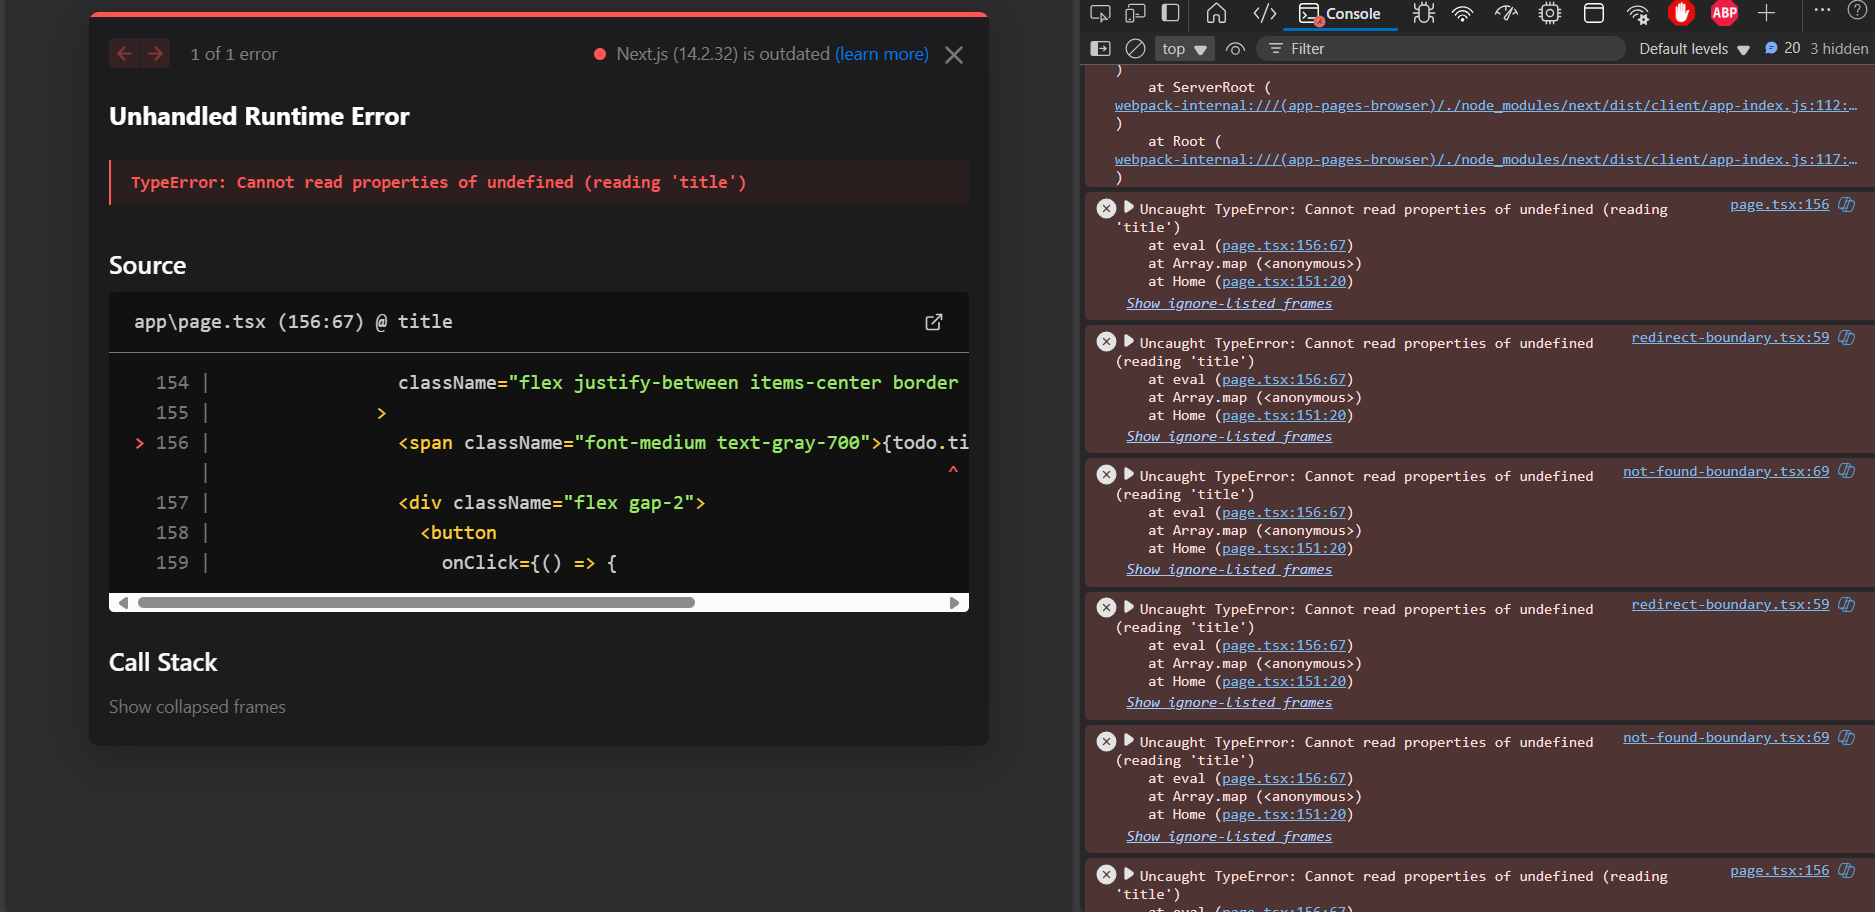Viewport: 1875px width, 912px height.
Task: Toggle the inspect element picker
Action: 1100,13
